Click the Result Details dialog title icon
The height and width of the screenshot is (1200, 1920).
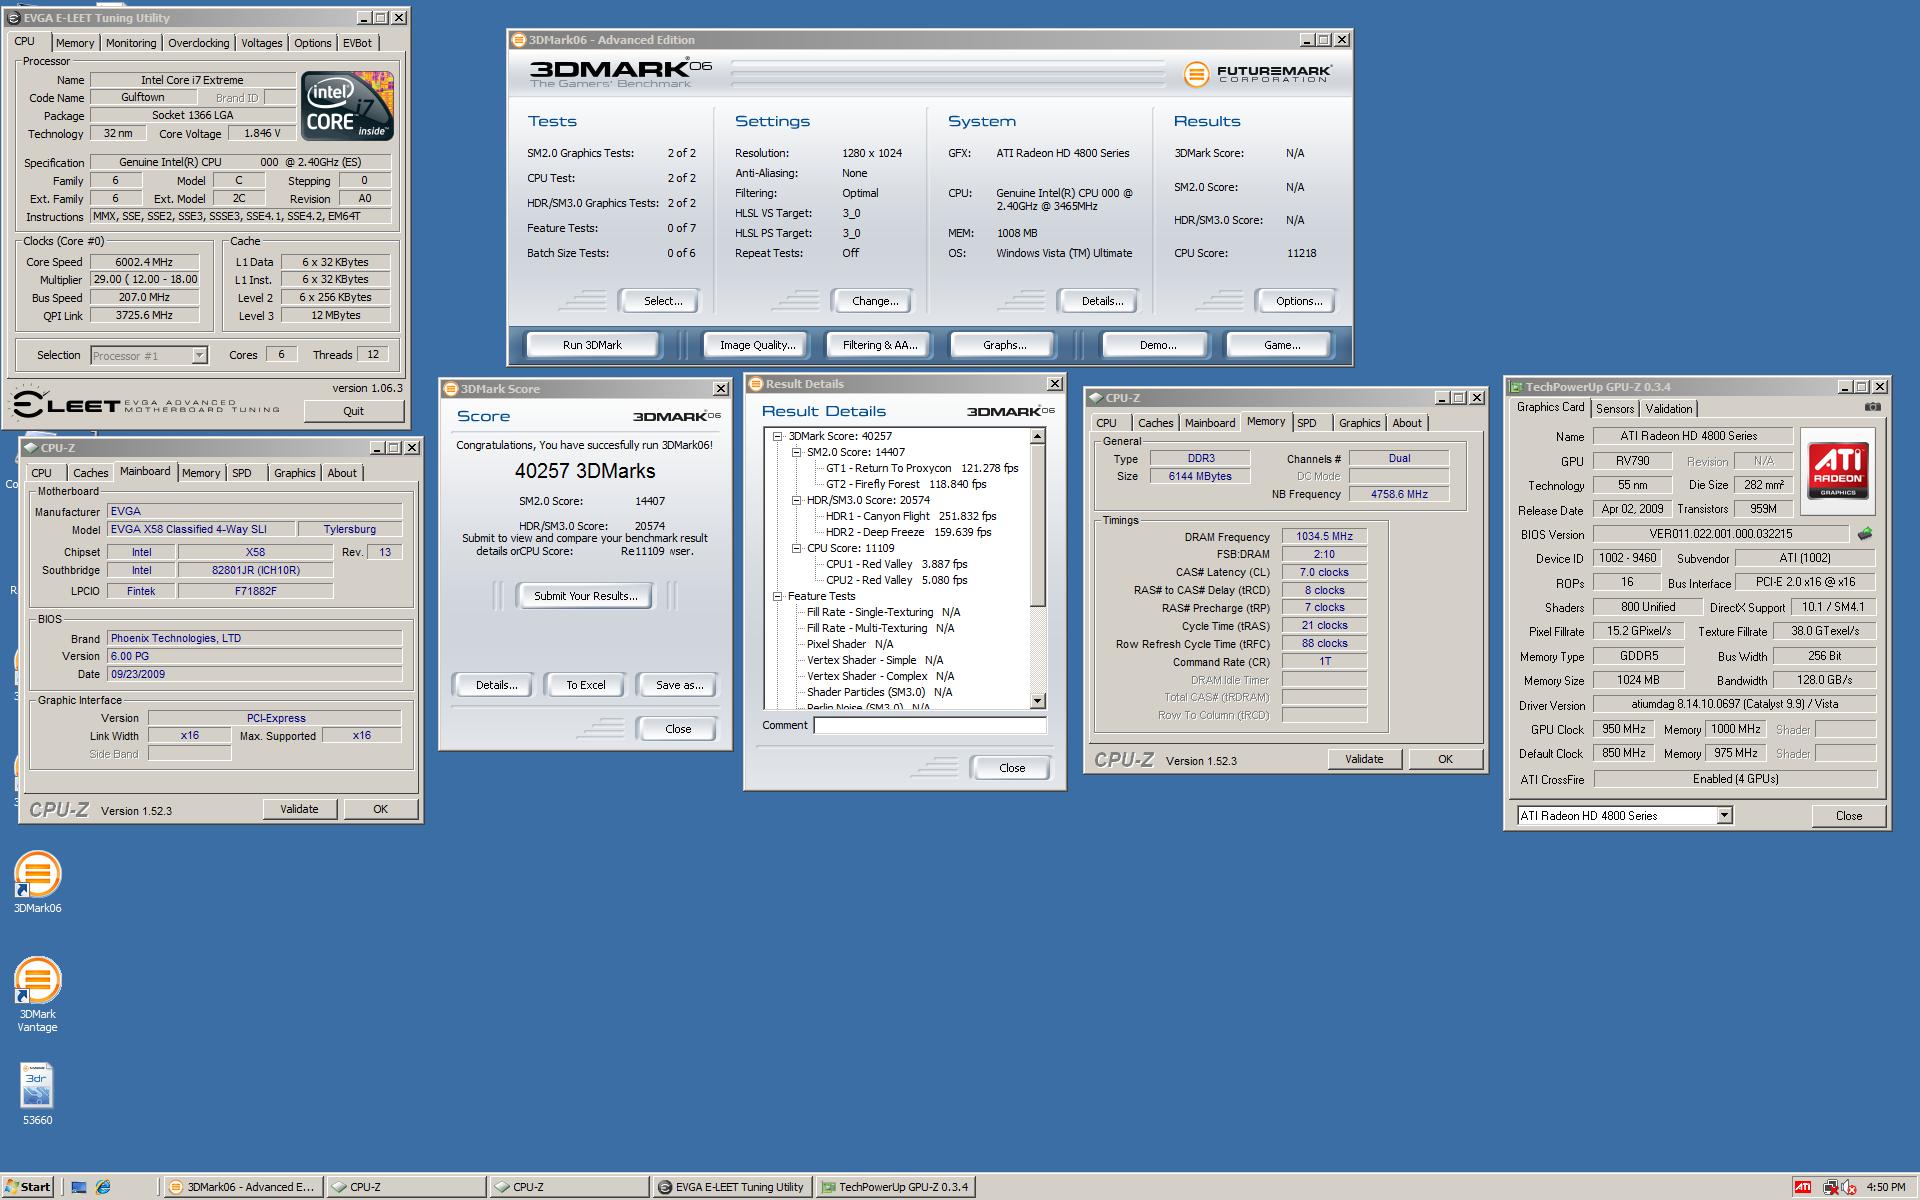(756, 384)
